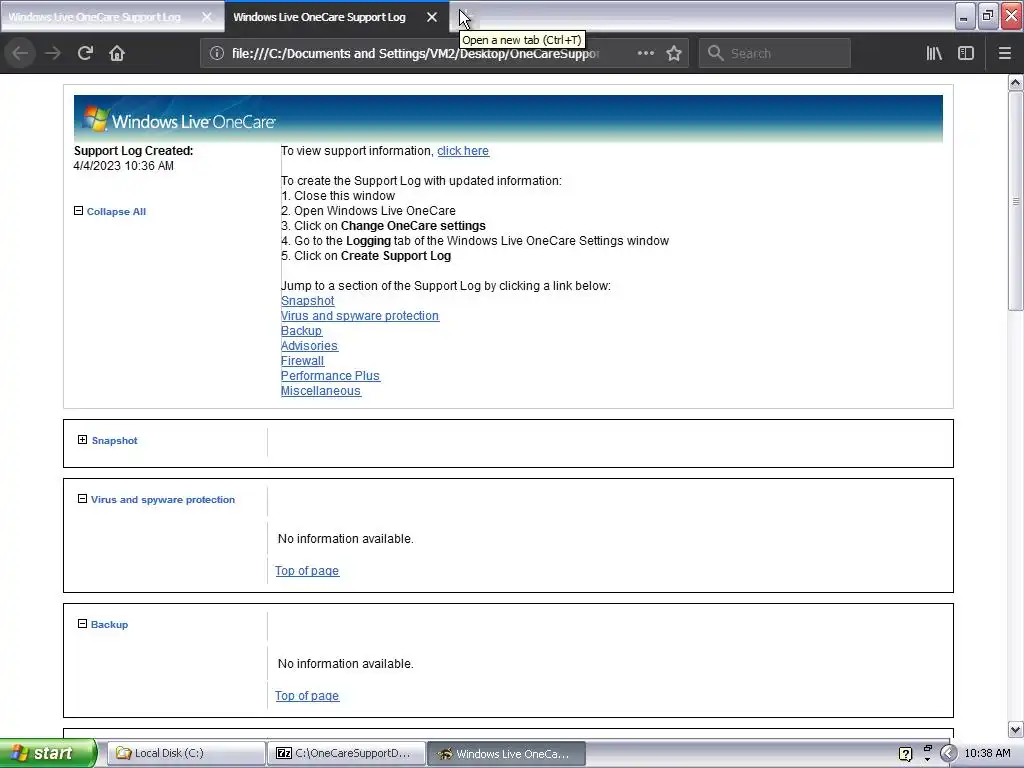Jump to Performance Plus section link
Screen dimensions: 1024x768
pyautogui.click(x=330, y=376)
